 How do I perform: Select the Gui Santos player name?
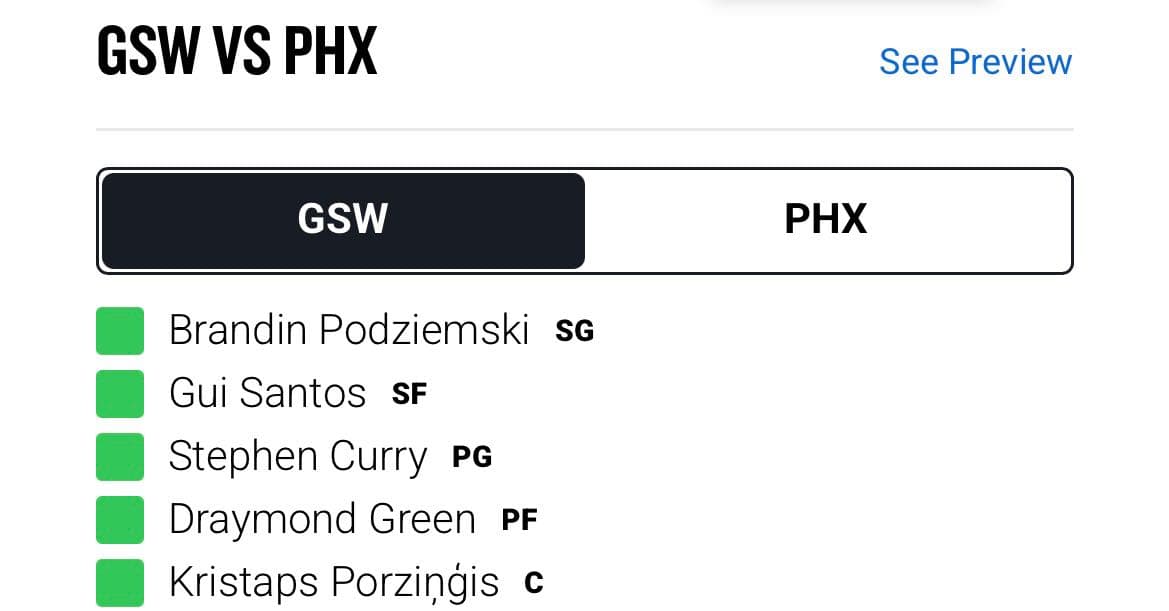[x=267, y=393]
